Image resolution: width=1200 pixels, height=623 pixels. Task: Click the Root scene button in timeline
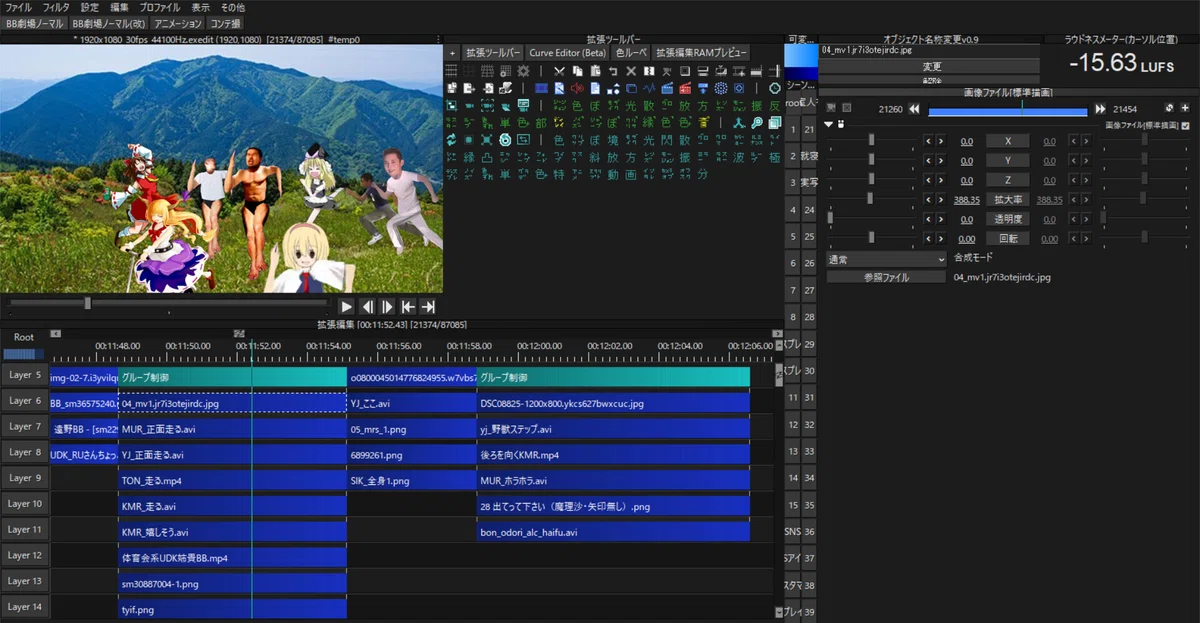pos(24,337)
